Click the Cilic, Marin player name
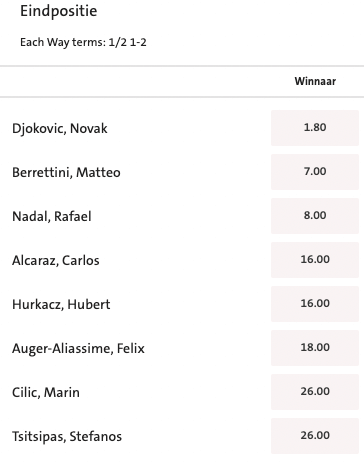The width and height of the screenshot is (364, 464). [46, 393]
